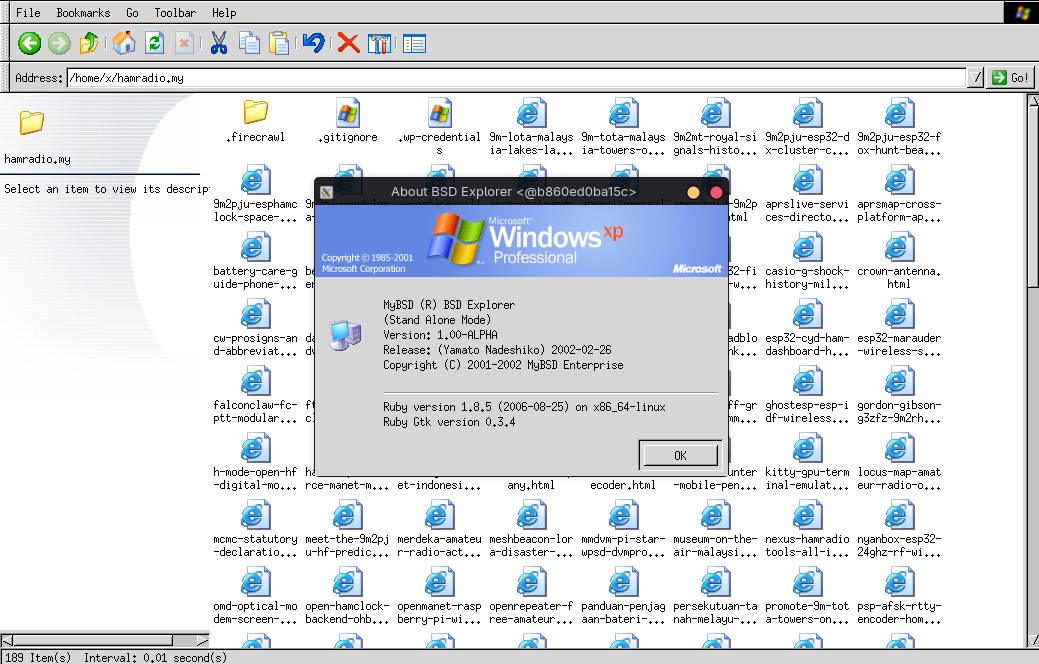Screen dimensions: 1039x664
Task: Click the Windows flag logo in menu bar
Action: pyautogui.click(x=1022, y=13)
